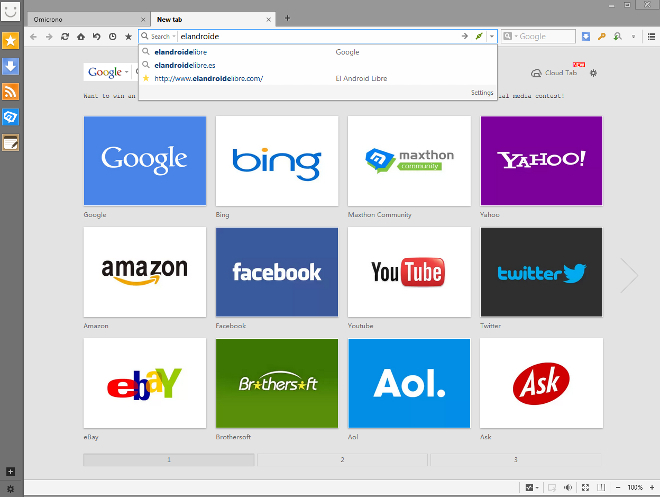660x497 pixels.
Task: Open the SkyNote notepad sidebar icon
Action: pos(11,143)
